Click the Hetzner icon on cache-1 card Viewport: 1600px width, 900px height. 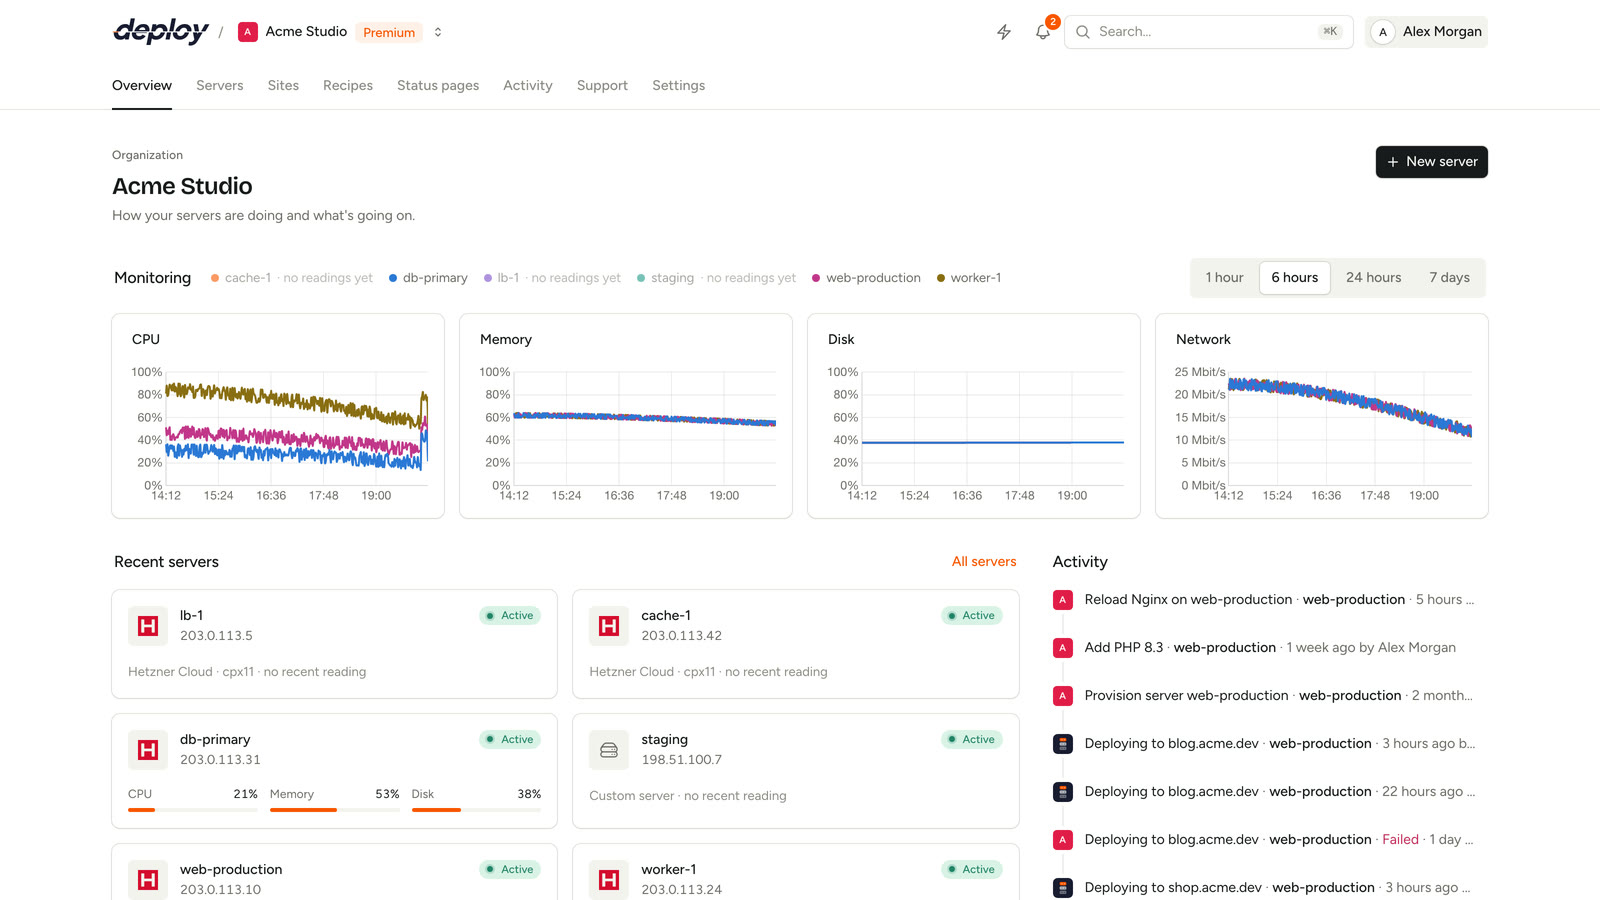[x=609, y=626]
